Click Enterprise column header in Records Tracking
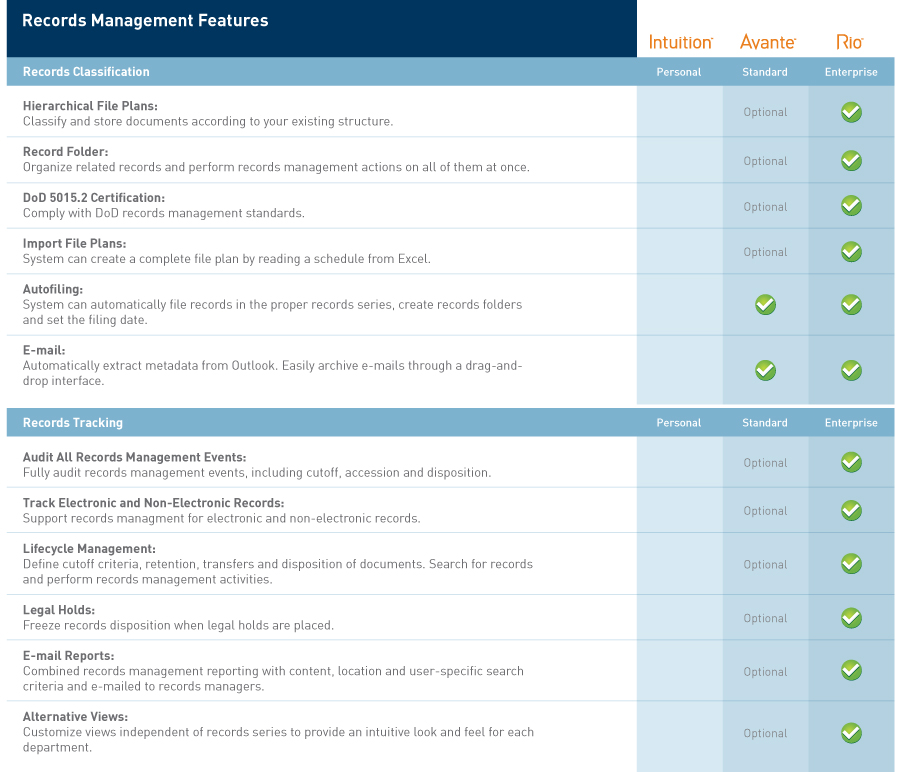900x772 pixels. click(x=851, y=423)
